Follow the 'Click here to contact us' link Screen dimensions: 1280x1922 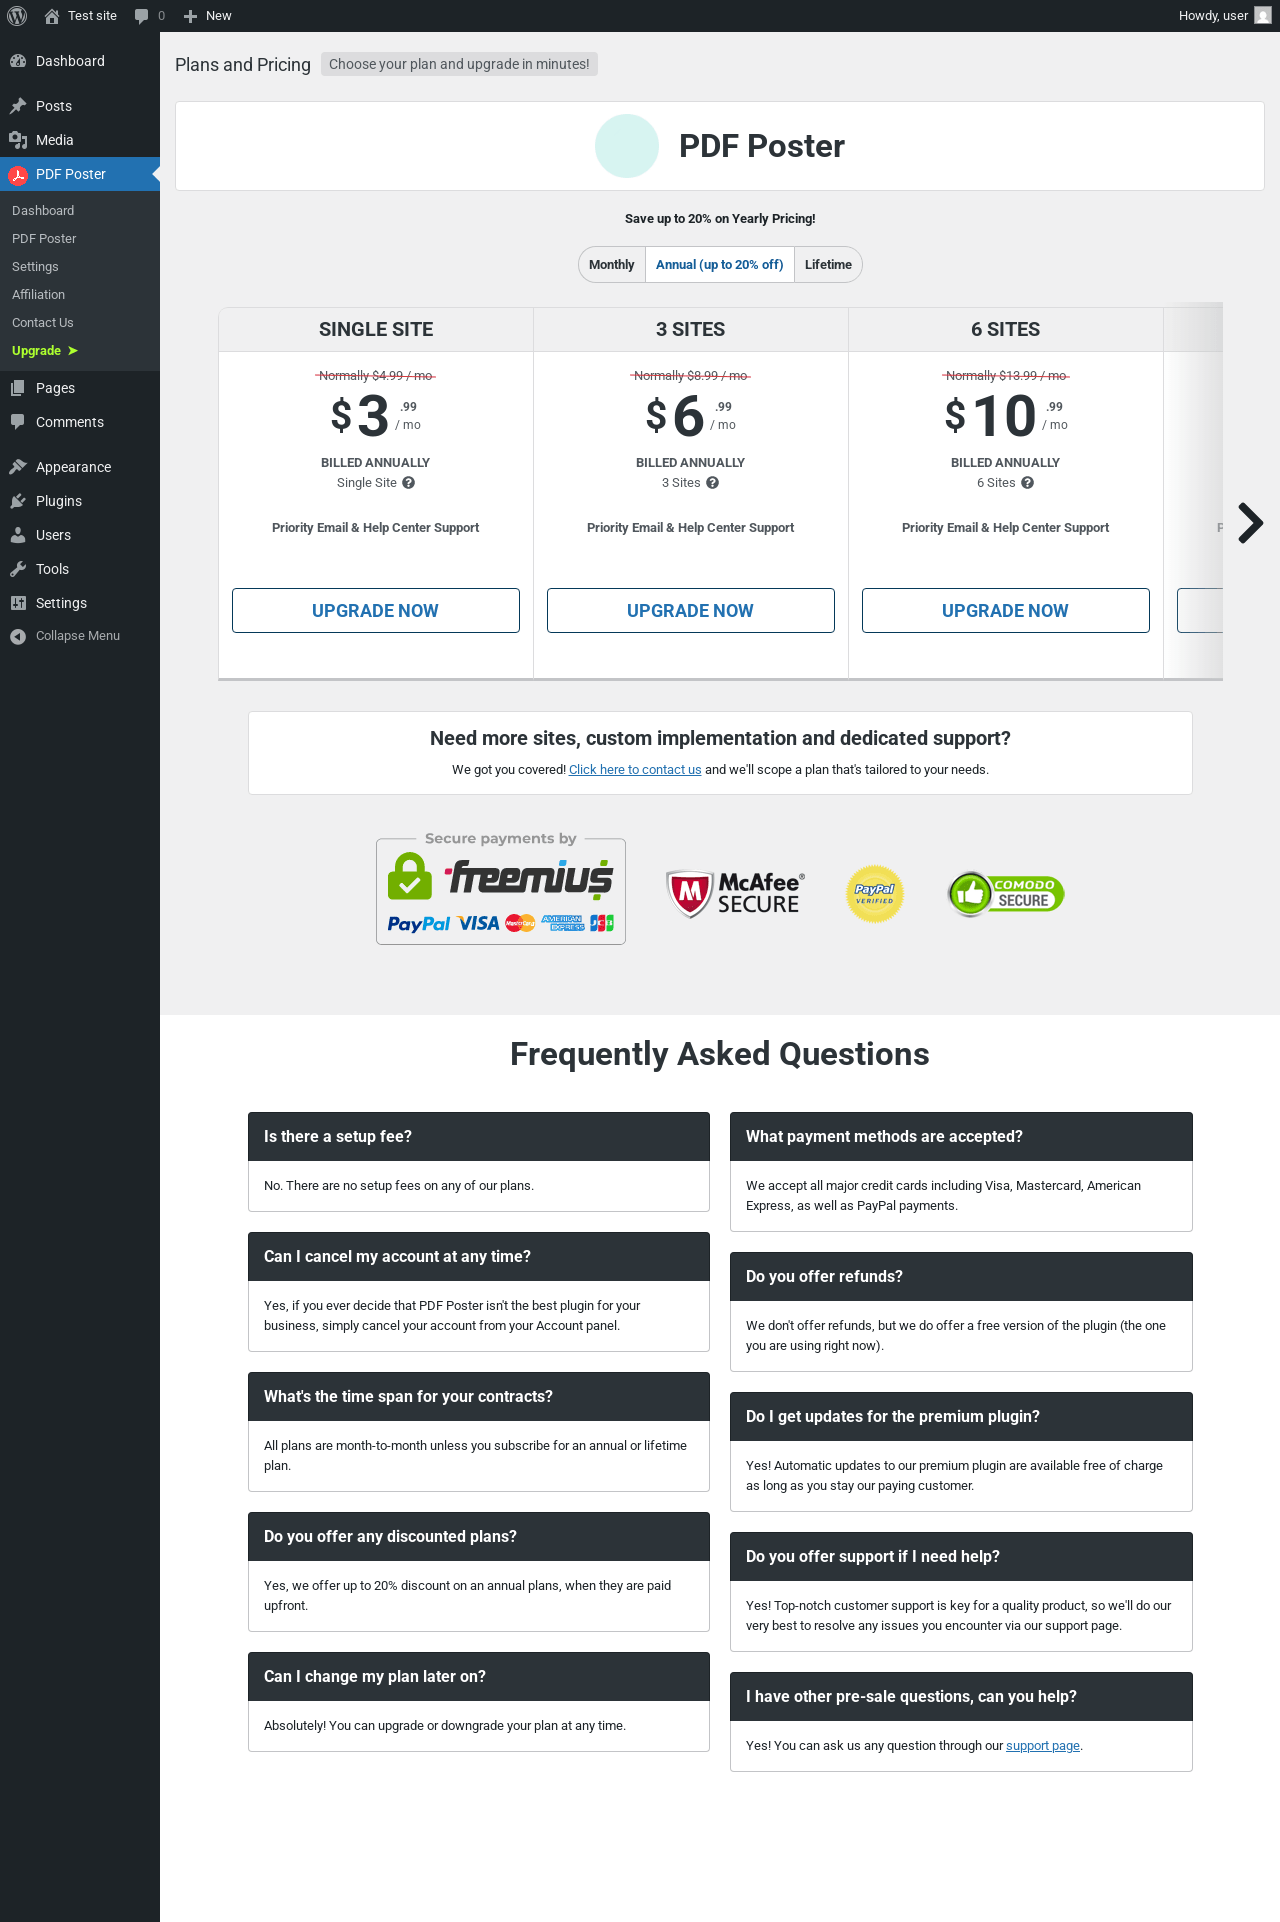pyautogui.click(x=635, y=770)
